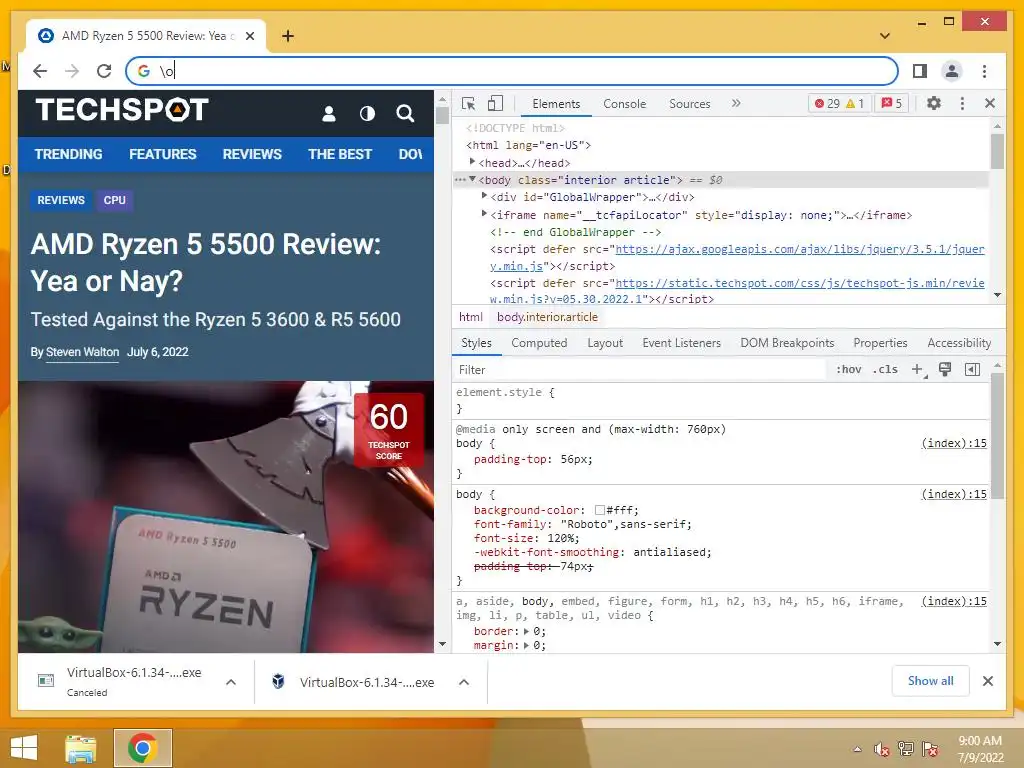This screenshot has height=768, width=1024.
Task: Open THE BEST menu item
Action: click(x=340, y=154)
